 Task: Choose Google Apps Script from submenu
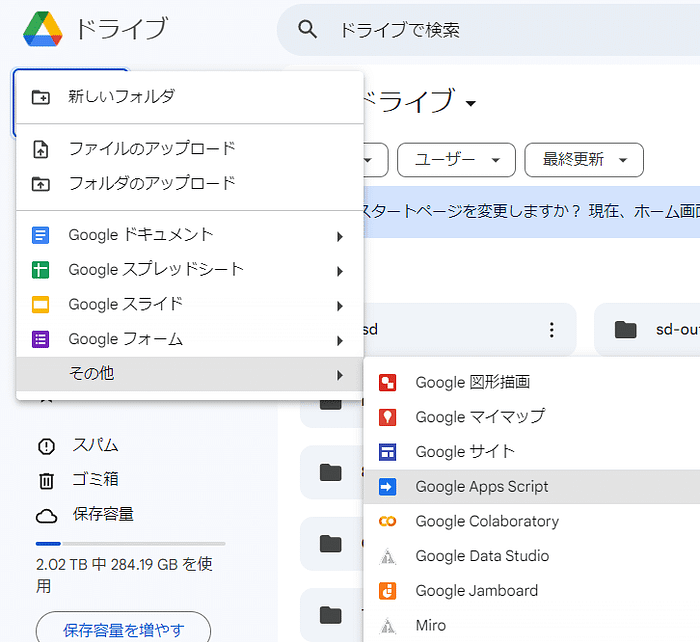[x=532, y=487]
